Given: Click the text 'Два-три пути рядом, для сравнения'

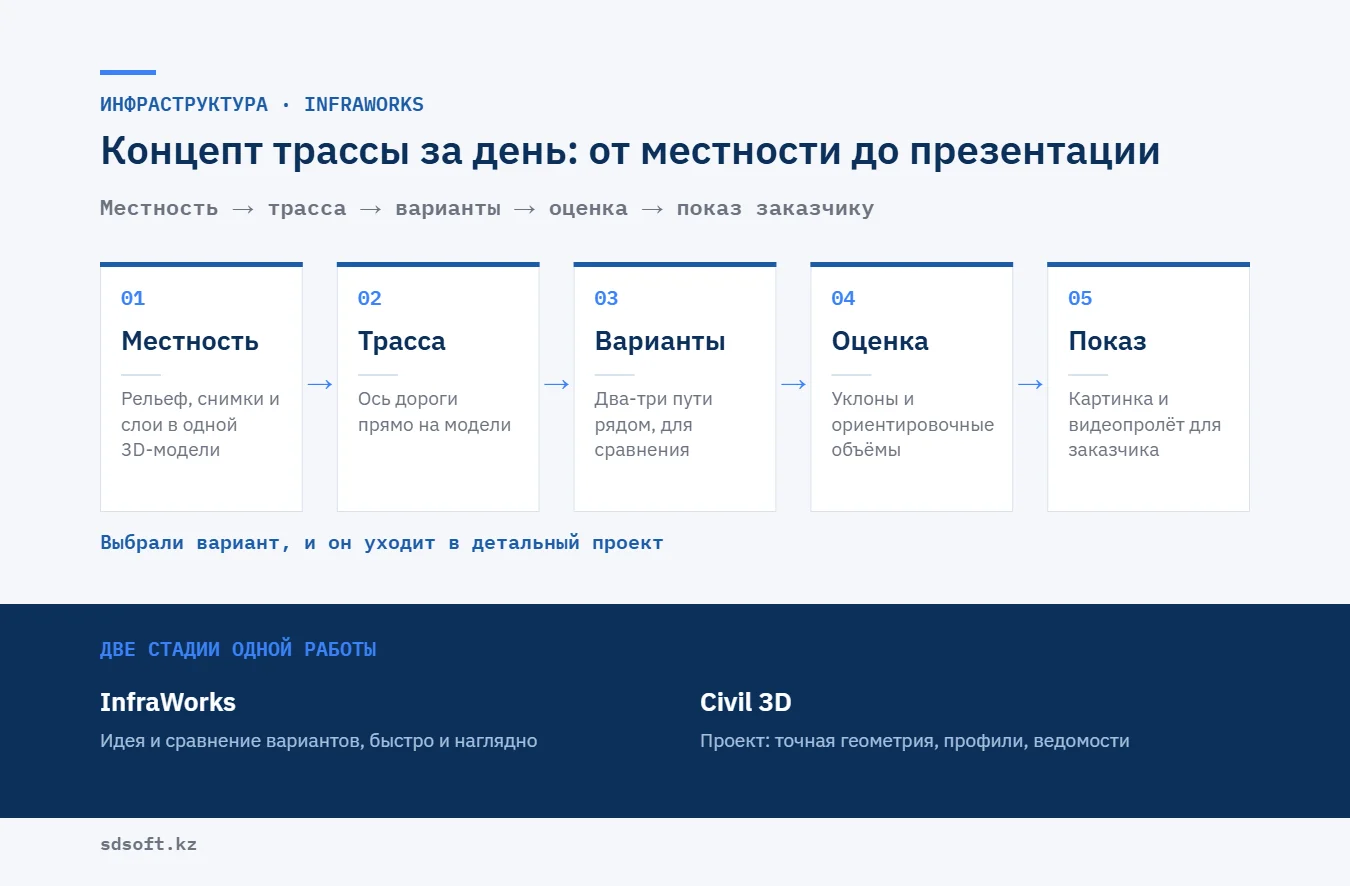Looking at the screenshot, I should click(x=654, y=424).
